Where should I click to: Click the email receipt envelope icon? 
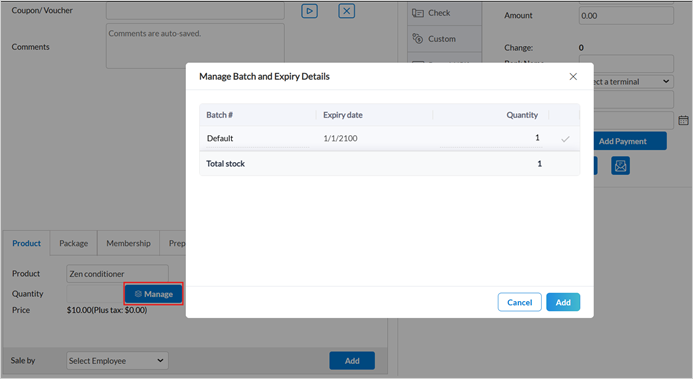620,166
